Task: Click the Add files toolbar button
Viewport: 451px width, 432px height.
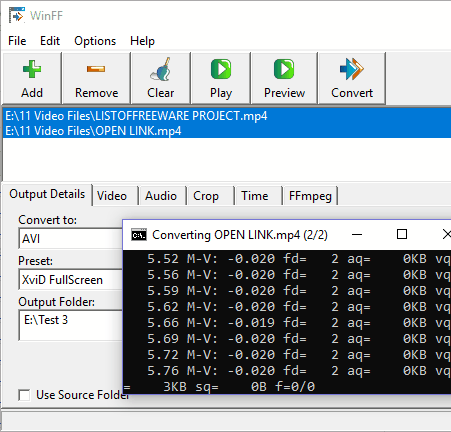Action: pos(32,78)
